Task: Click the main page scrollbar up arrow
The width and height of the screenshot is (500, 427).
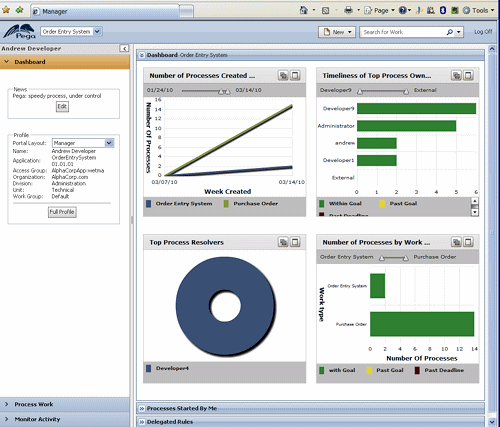Action: click(x=492, y=49)
